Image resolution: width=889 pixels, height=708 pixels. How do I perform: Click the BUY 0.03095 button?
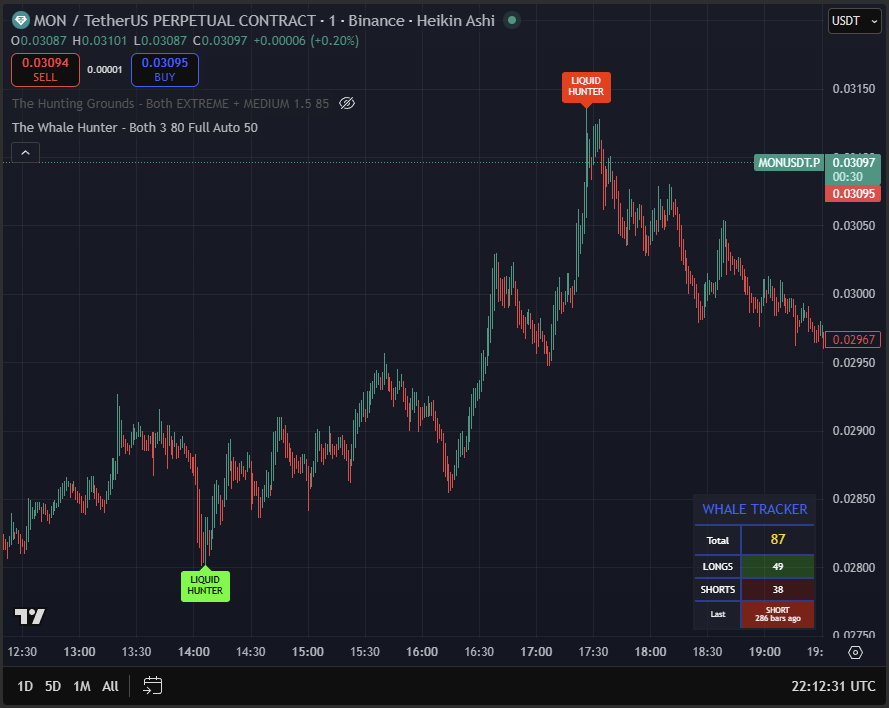pyautogui.click(x=163, y=70)
